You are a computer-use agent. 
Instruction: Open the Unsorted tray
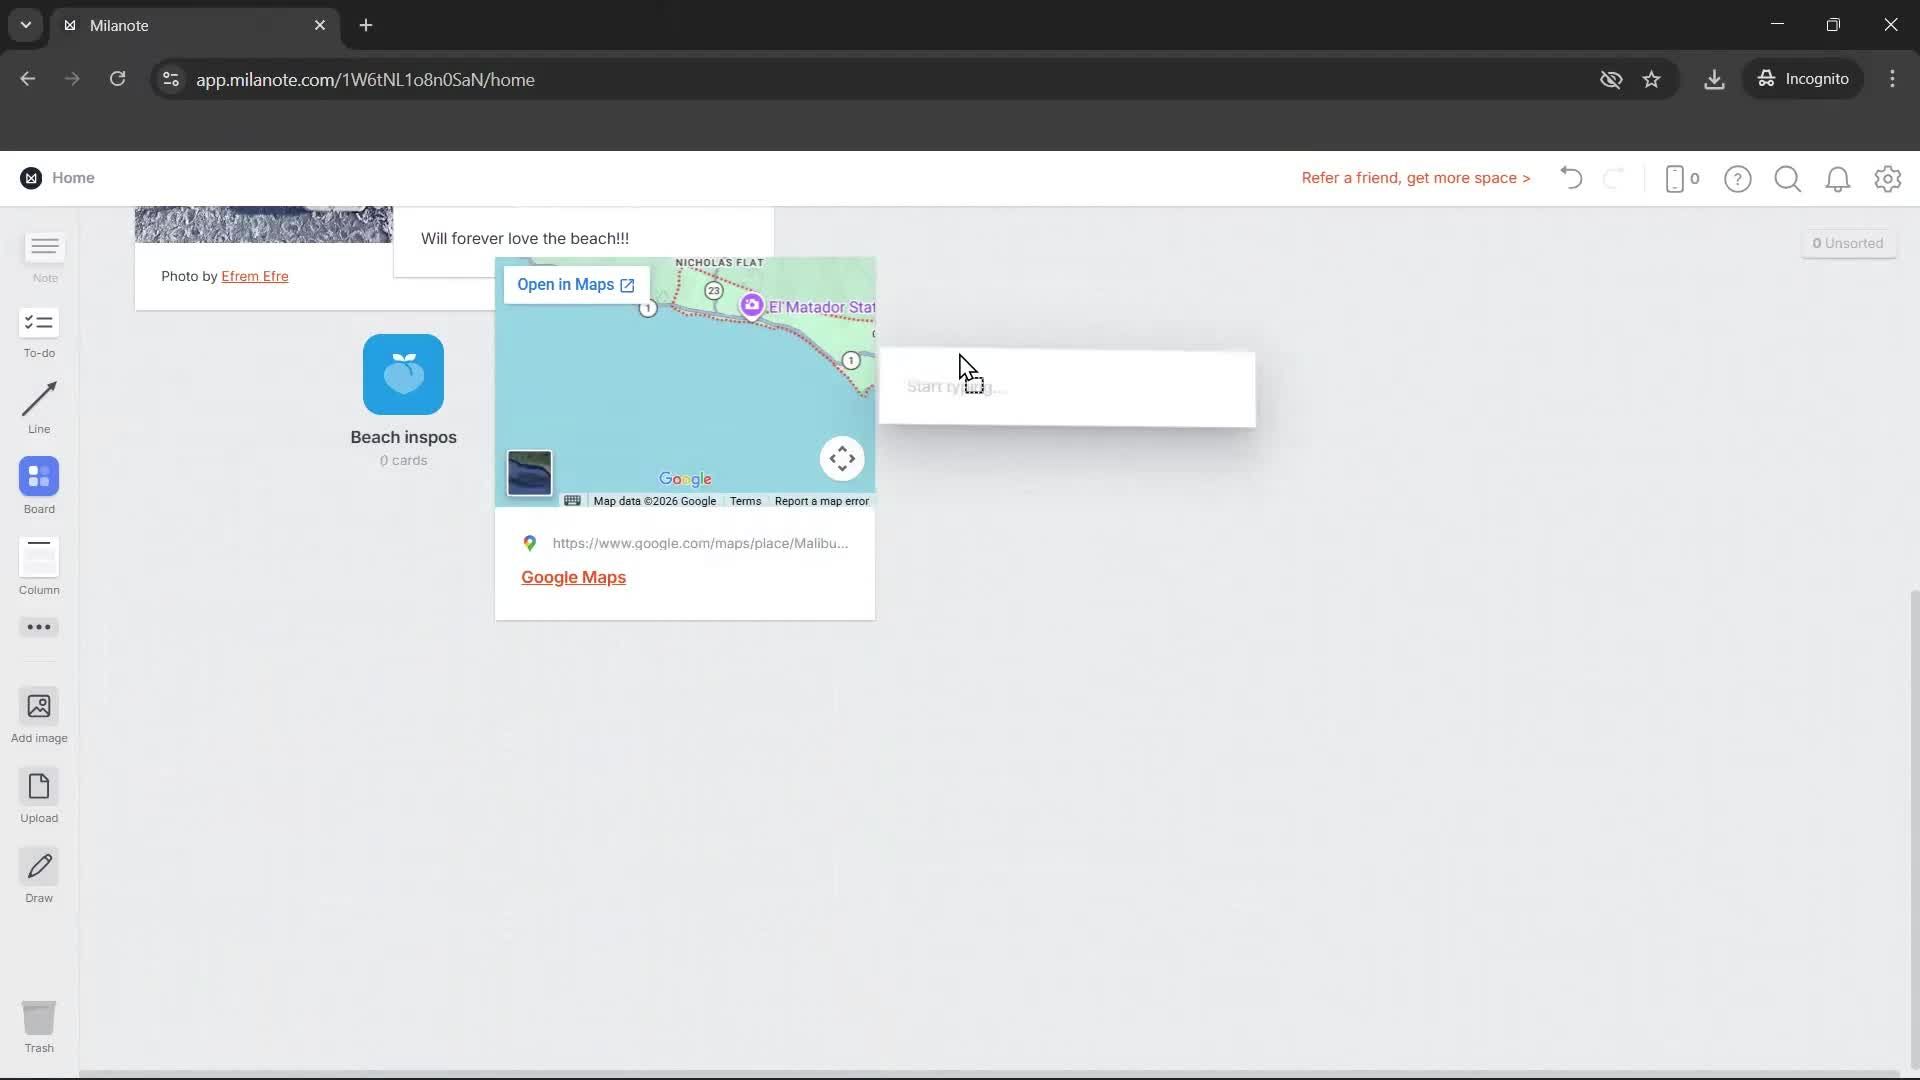click(1849, 242)
